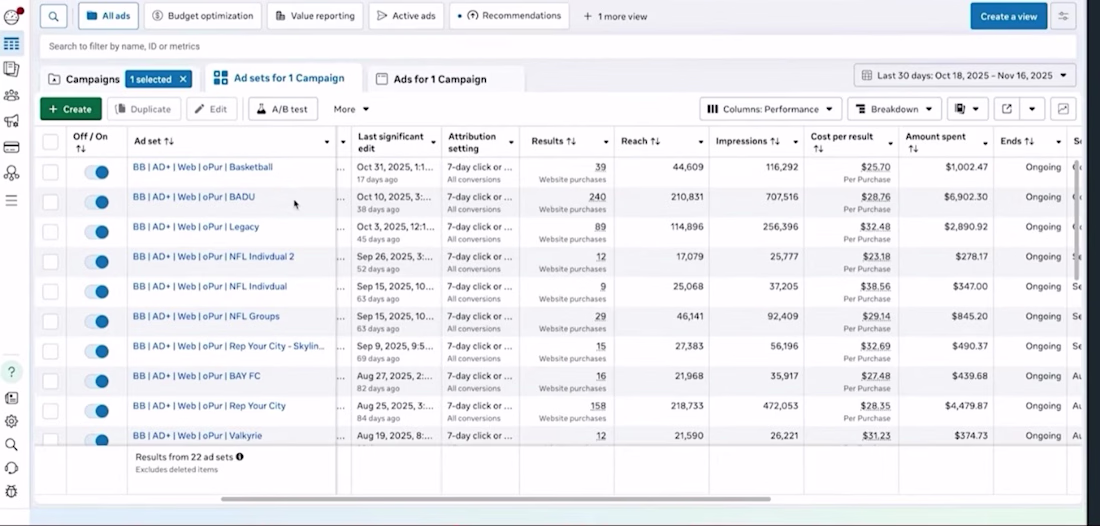This screenshot has height=526, width=1100.
Task: Open the billing credit card icon
Action: (11, 147)
